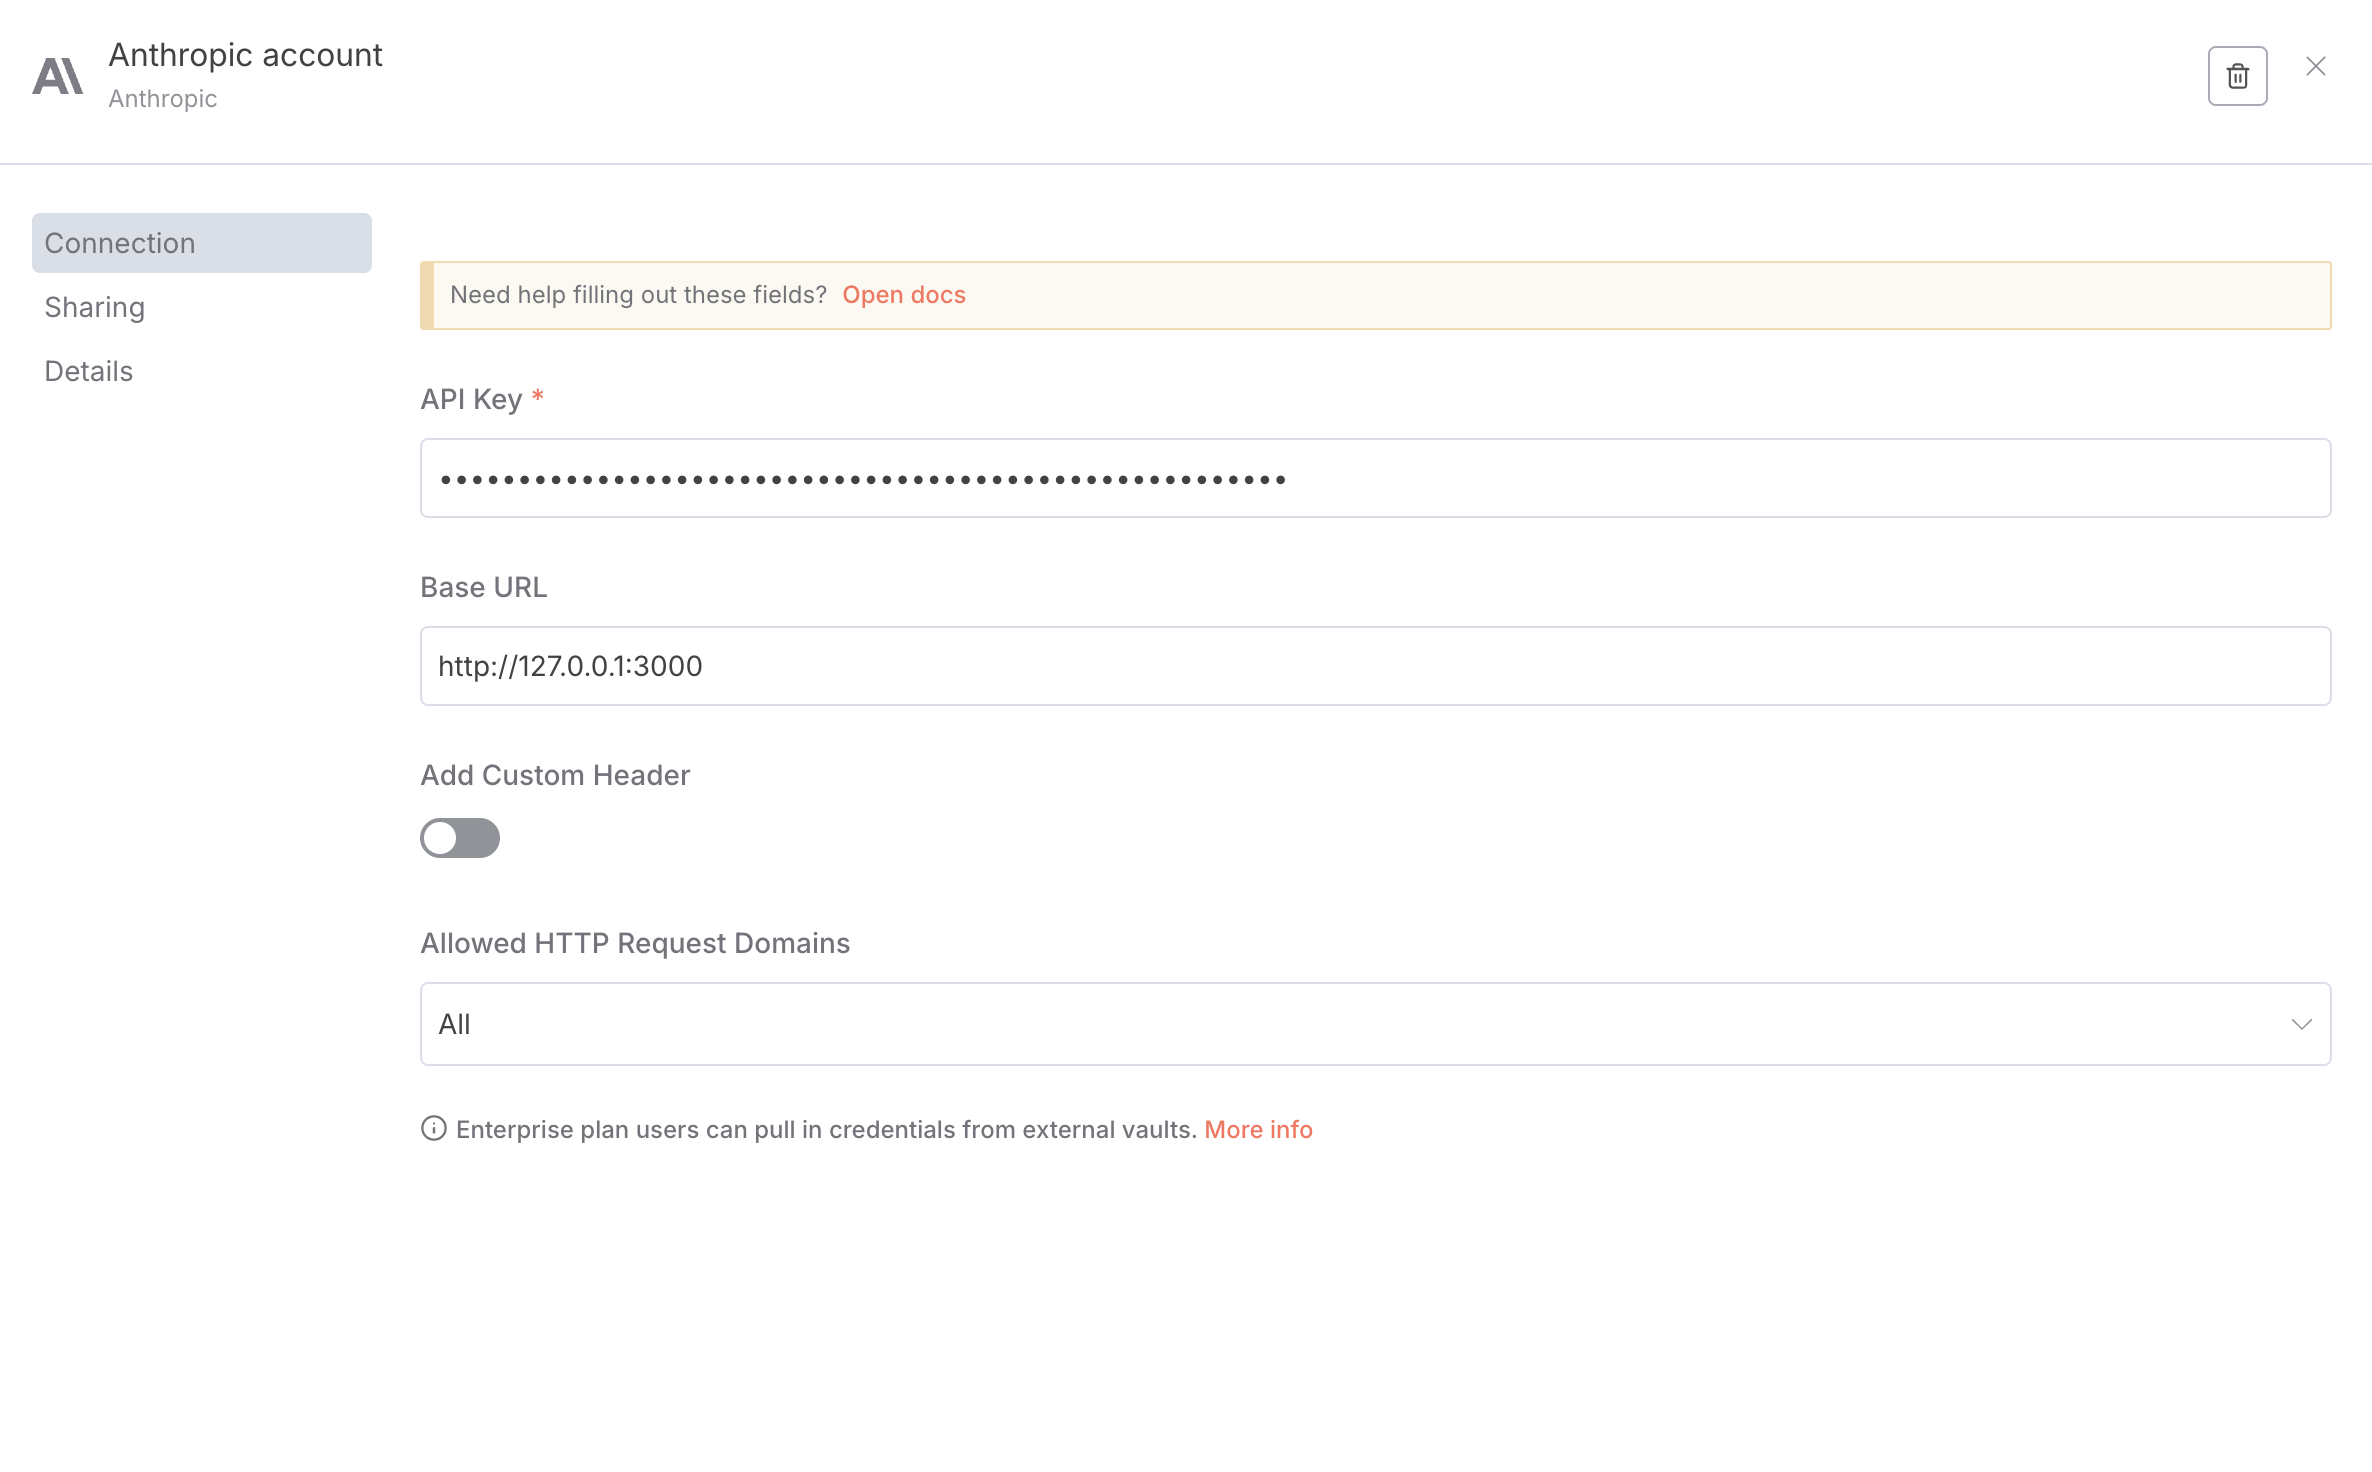Toggle the Add Custom Header switch
This screenshot has width=2372, height=1472.
(x=459, y=838)
